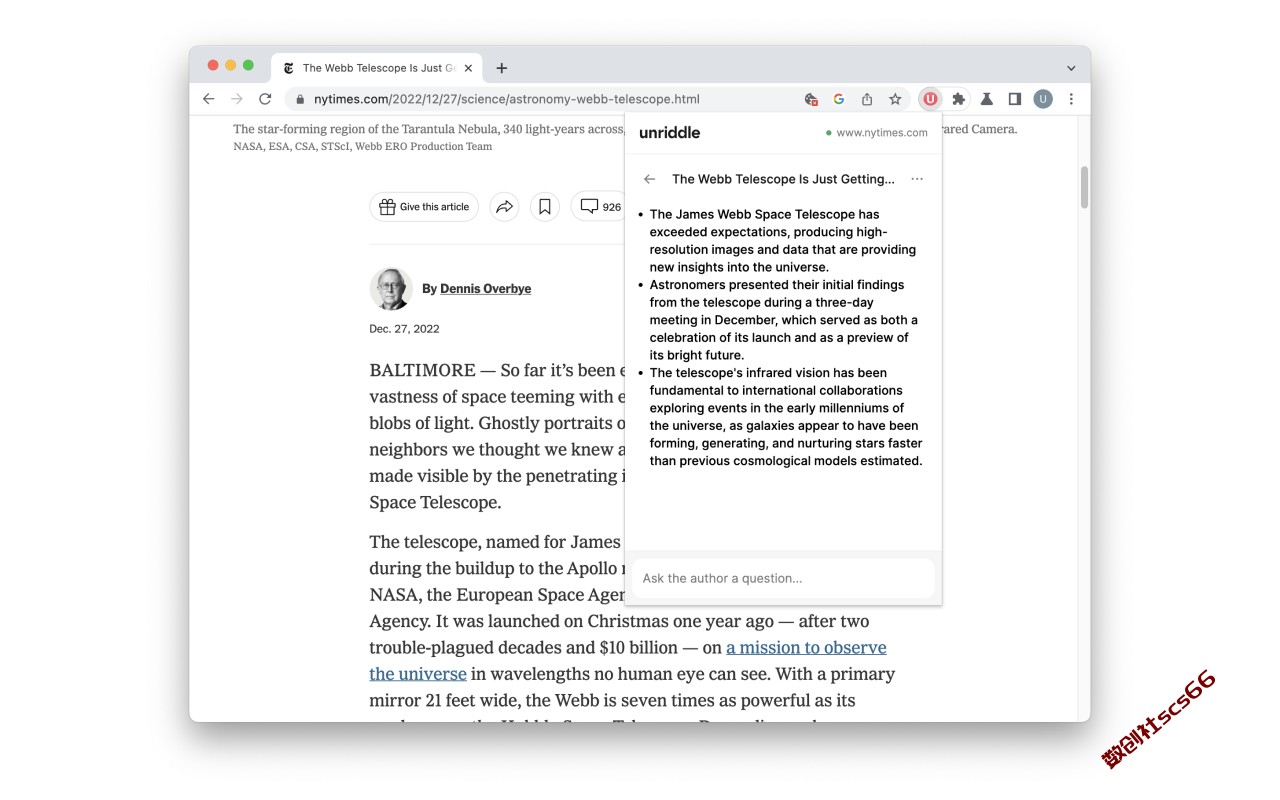Click the Unriddle extension icon in toolbar

[930, 99]
